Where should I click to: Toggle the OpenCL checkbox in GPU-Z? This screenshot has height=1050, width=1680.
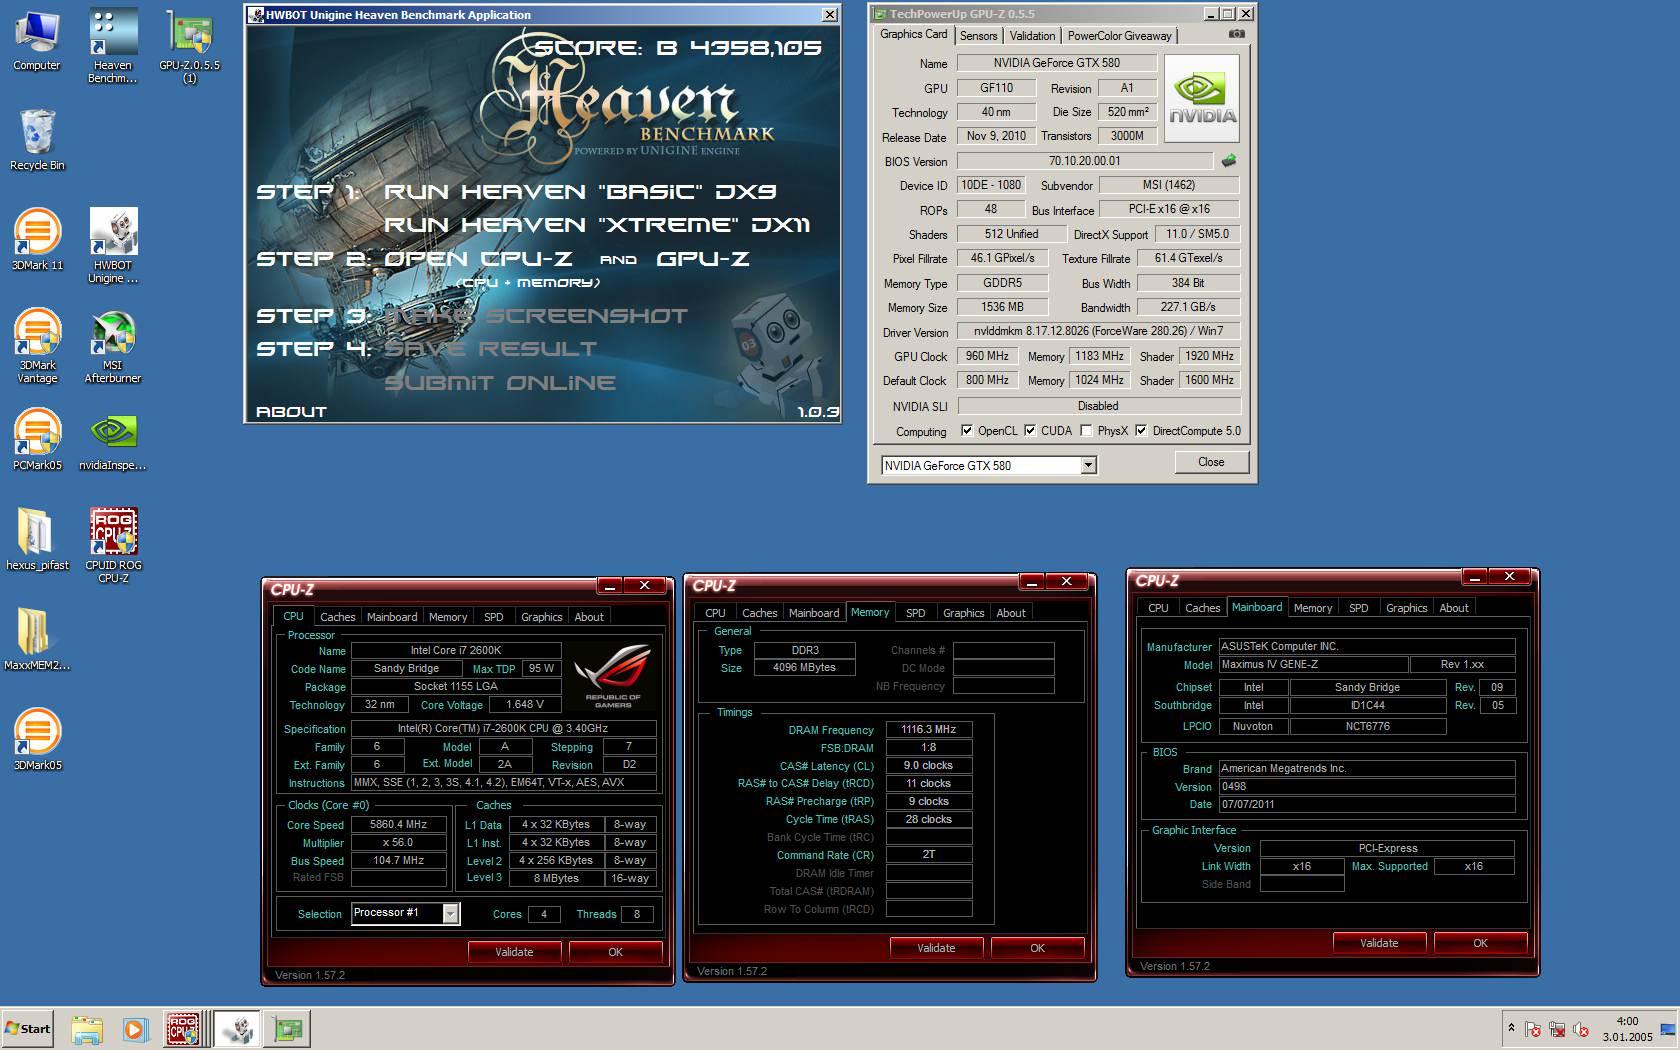[x=966, y=431]
